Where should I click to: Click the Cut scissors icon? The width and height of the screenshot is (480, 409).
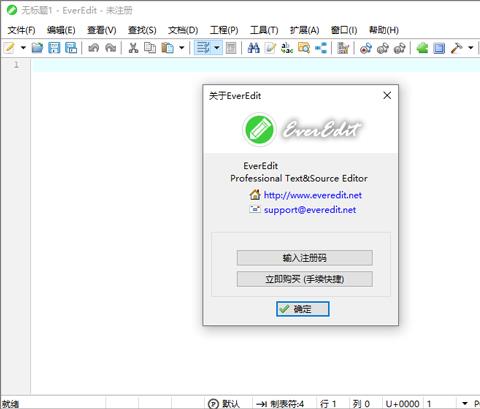point(133,48)
